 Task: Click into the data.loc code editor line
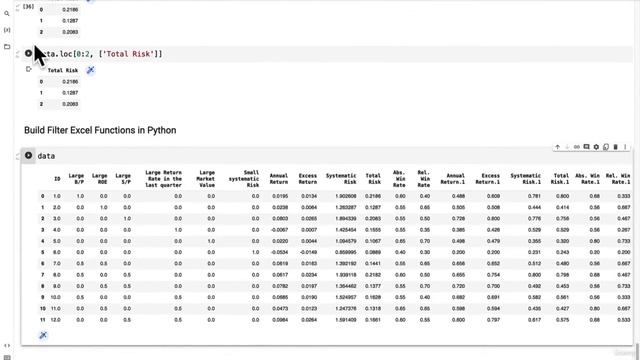point(327,54)
